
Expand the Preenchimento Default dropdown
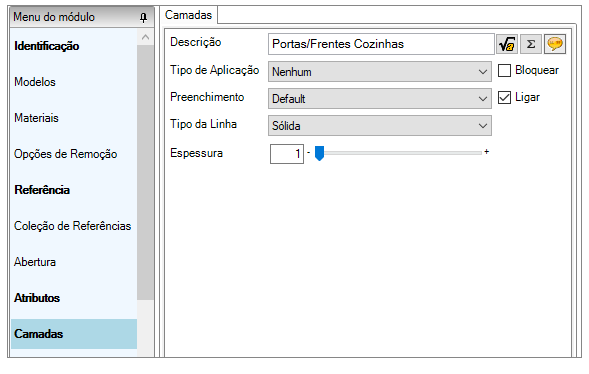(379, 99)
